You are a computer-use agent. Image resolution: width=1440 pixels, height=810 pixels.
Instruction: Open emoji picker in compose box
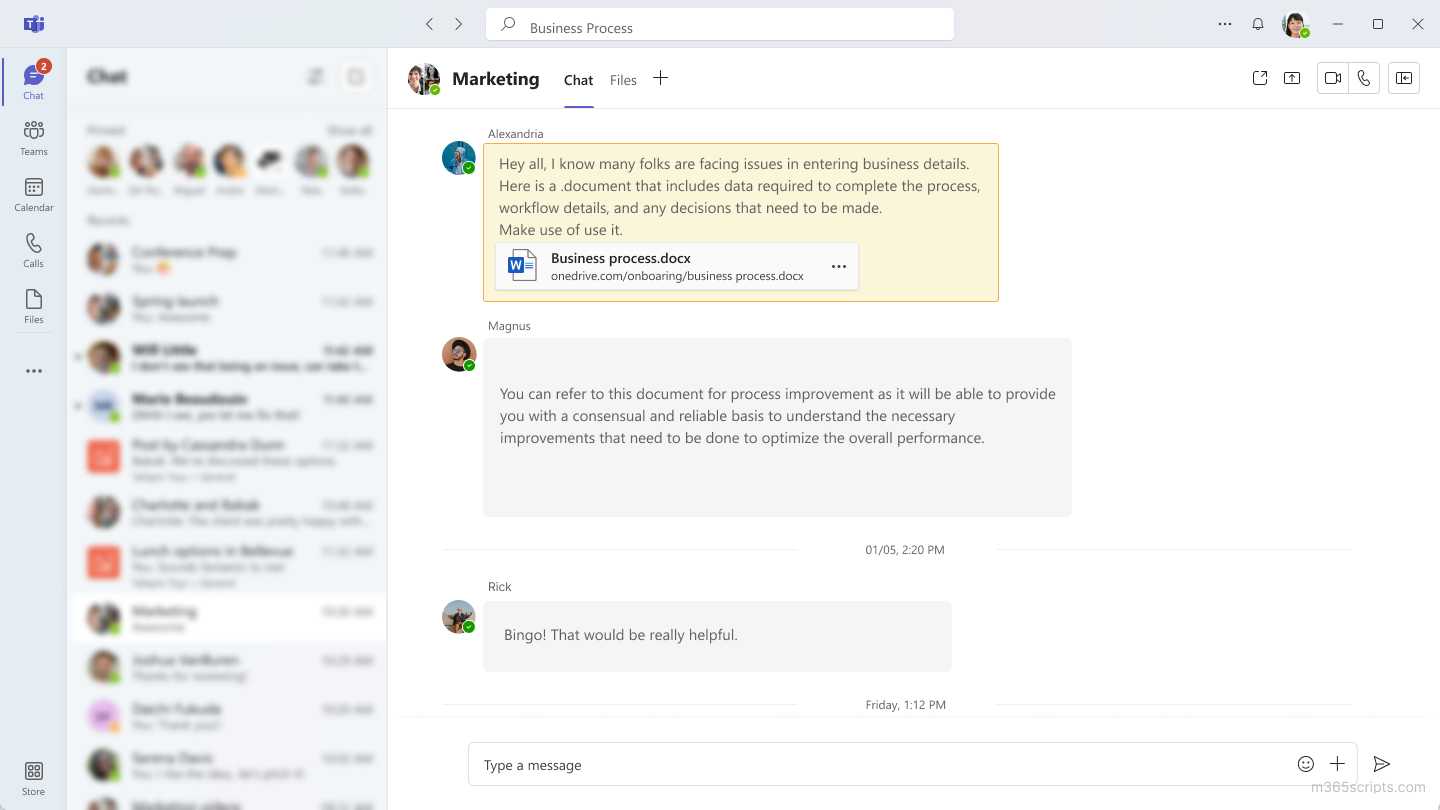click(1305, 764)
